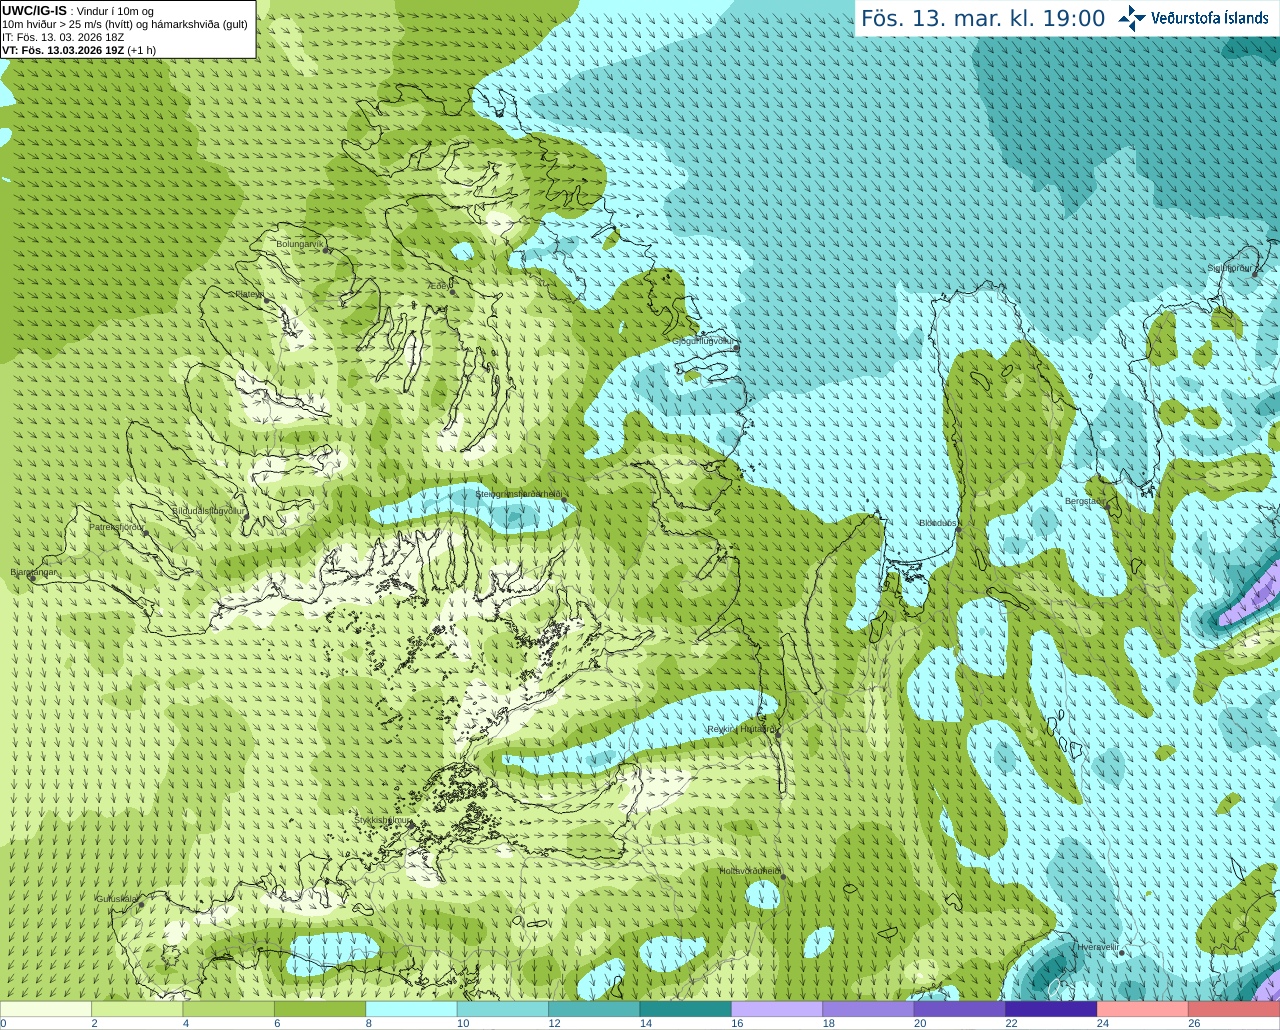Select the IT: Fös. 13. 03. 2026 18Z line
Image resolution: width=1280 pixels, height=1030 pixels.
click(63, 37)
